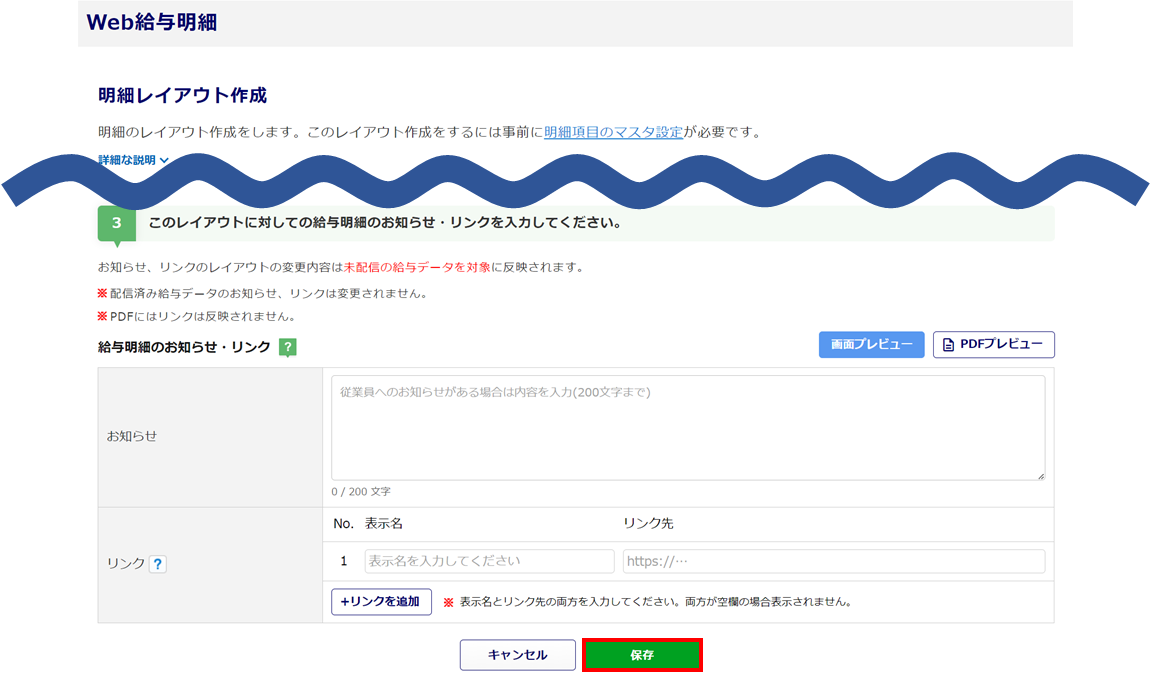This screenshot has width=1150, height=680.
Task: Open the blue help icon next to リンク
Action: coord(158,564)
